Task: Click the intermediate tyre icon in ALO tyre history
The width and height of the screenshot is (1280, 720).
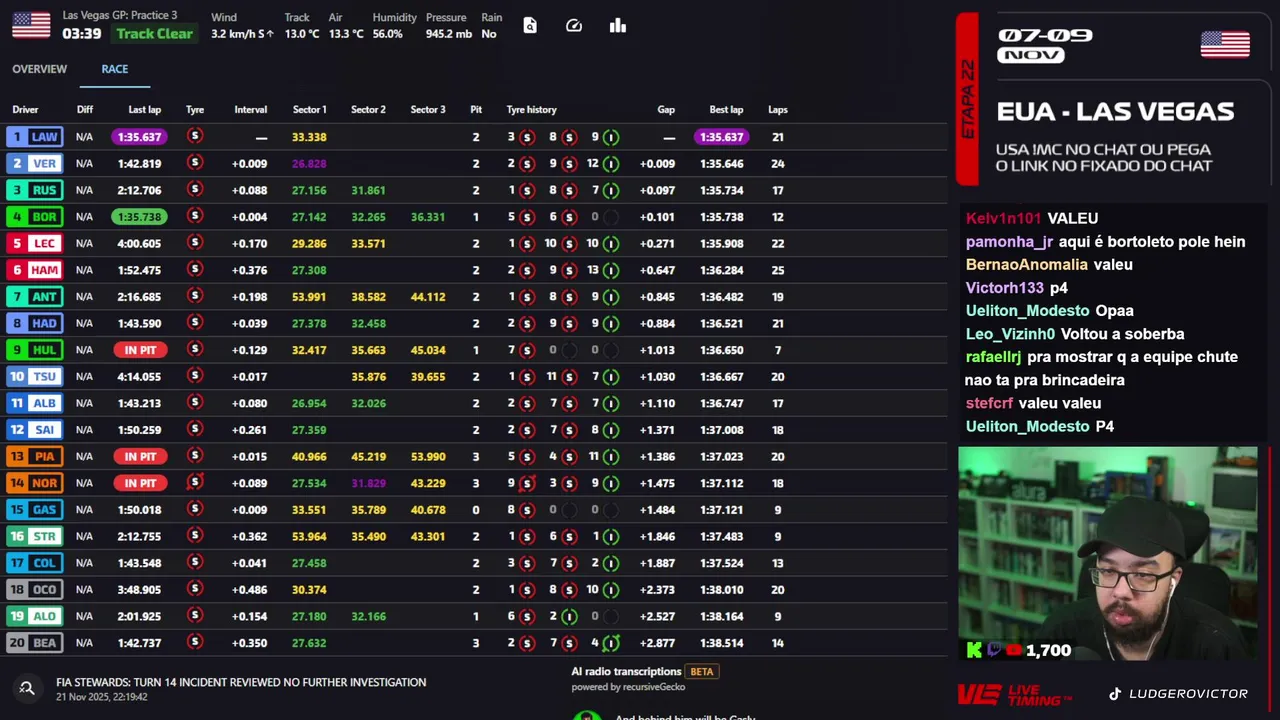Action: (x=569, y=616)
